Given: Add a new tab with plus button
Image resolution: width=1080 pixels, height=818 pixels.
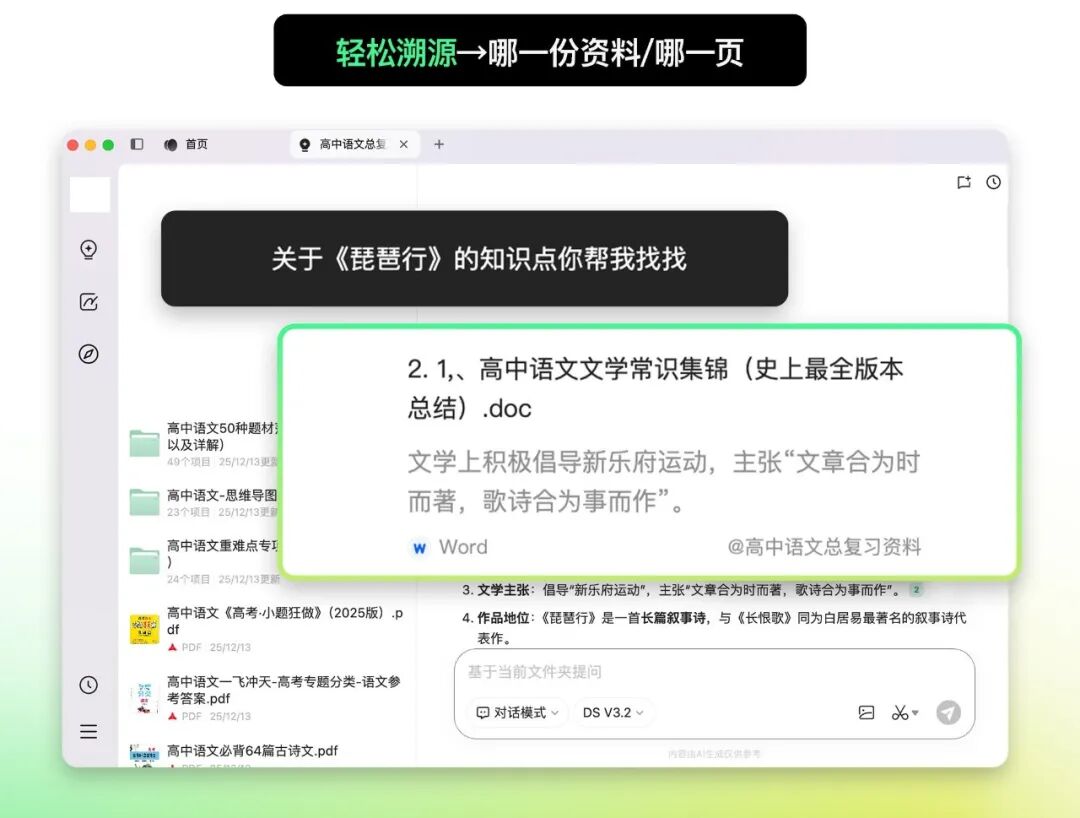Looking at the screenshot, I should point(439,145).
